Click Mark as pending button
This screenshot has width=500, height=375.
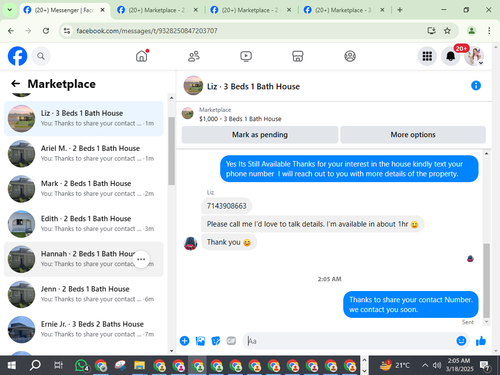[x=260, y=135]
